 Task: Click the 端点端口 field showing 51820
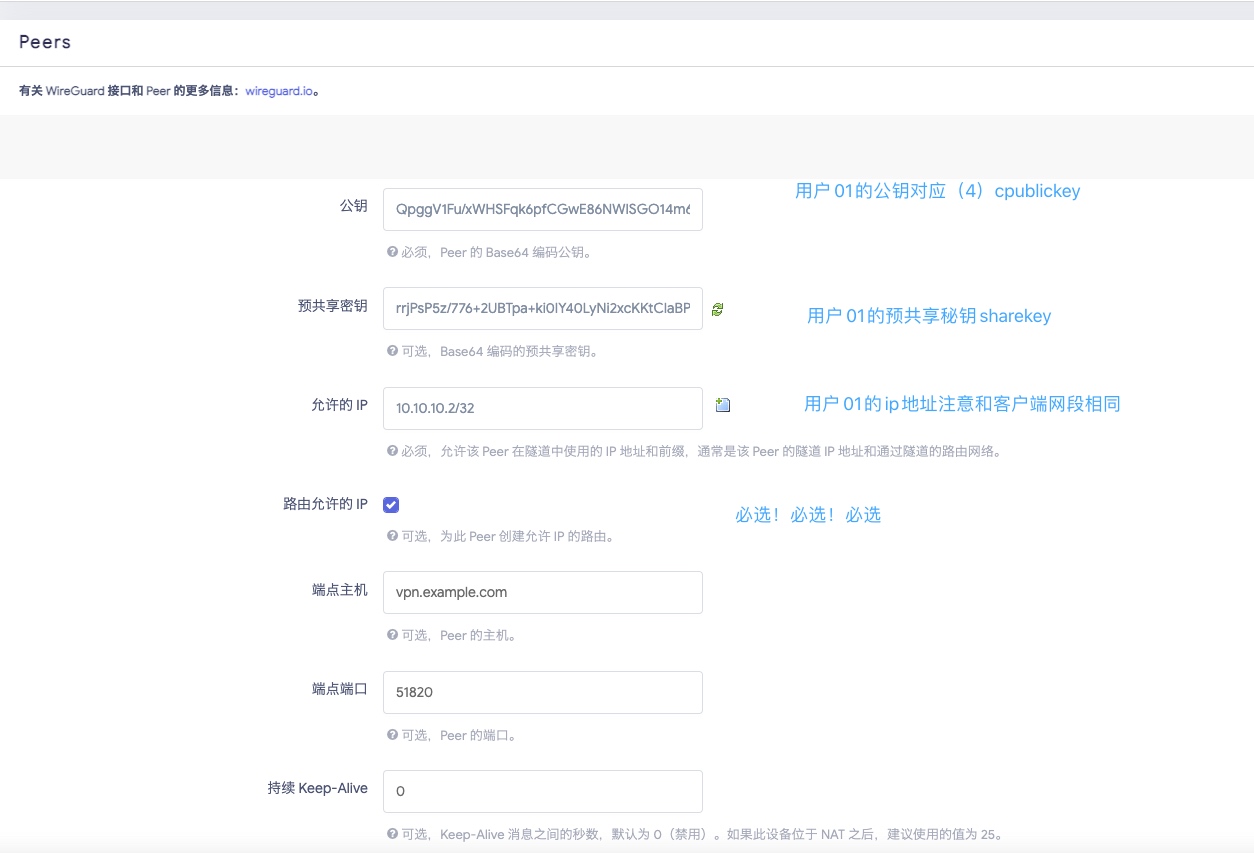[x=543, y=692]
